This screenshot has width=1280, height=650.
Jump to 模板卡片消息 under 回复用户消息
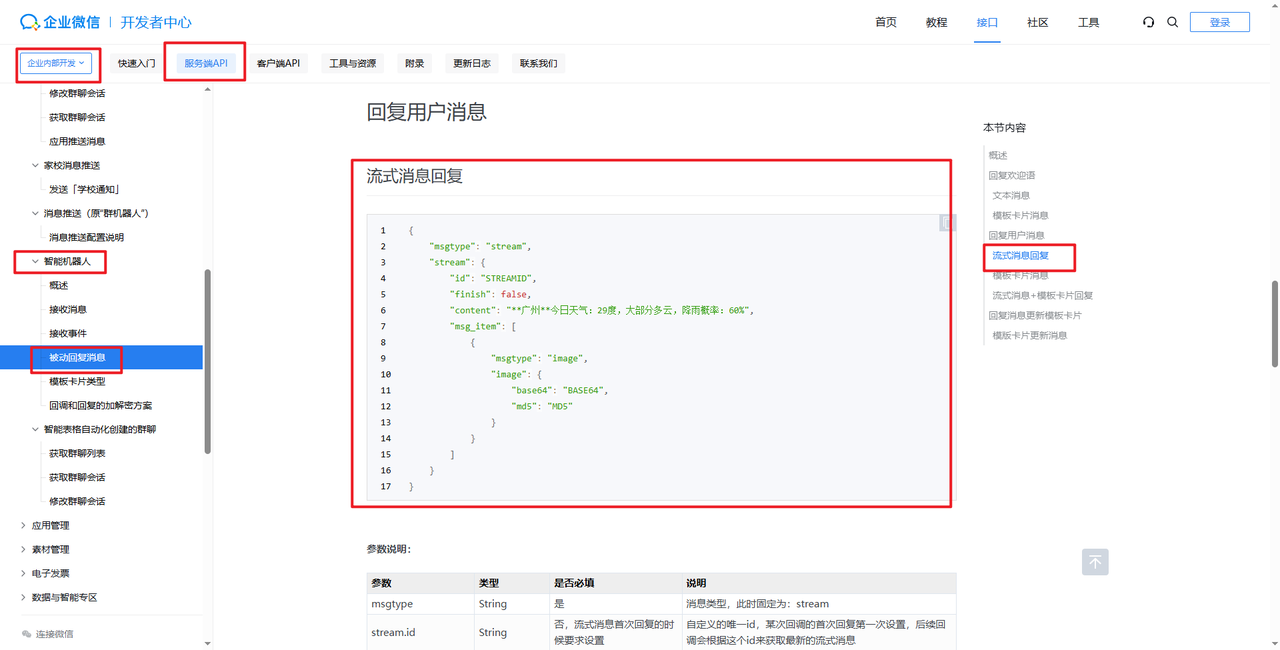point(1020,275)
